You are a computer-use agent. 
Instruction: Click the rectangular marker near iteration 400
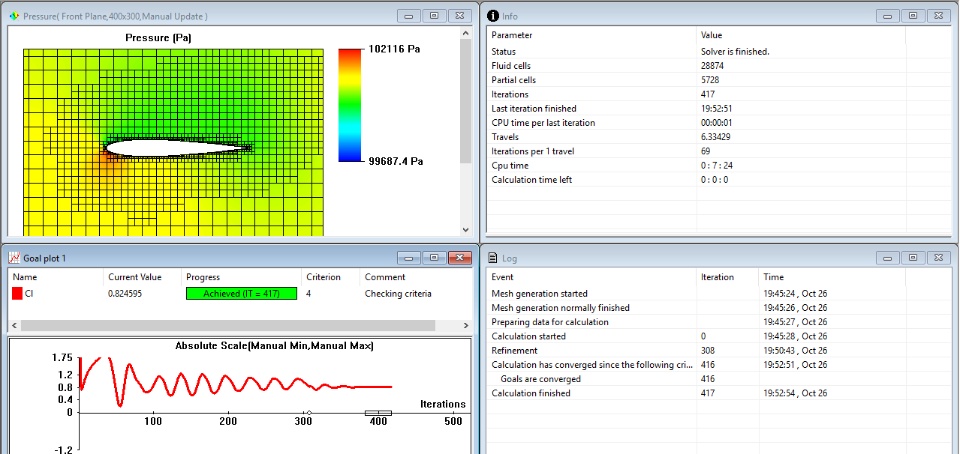(x=378, y=412)
